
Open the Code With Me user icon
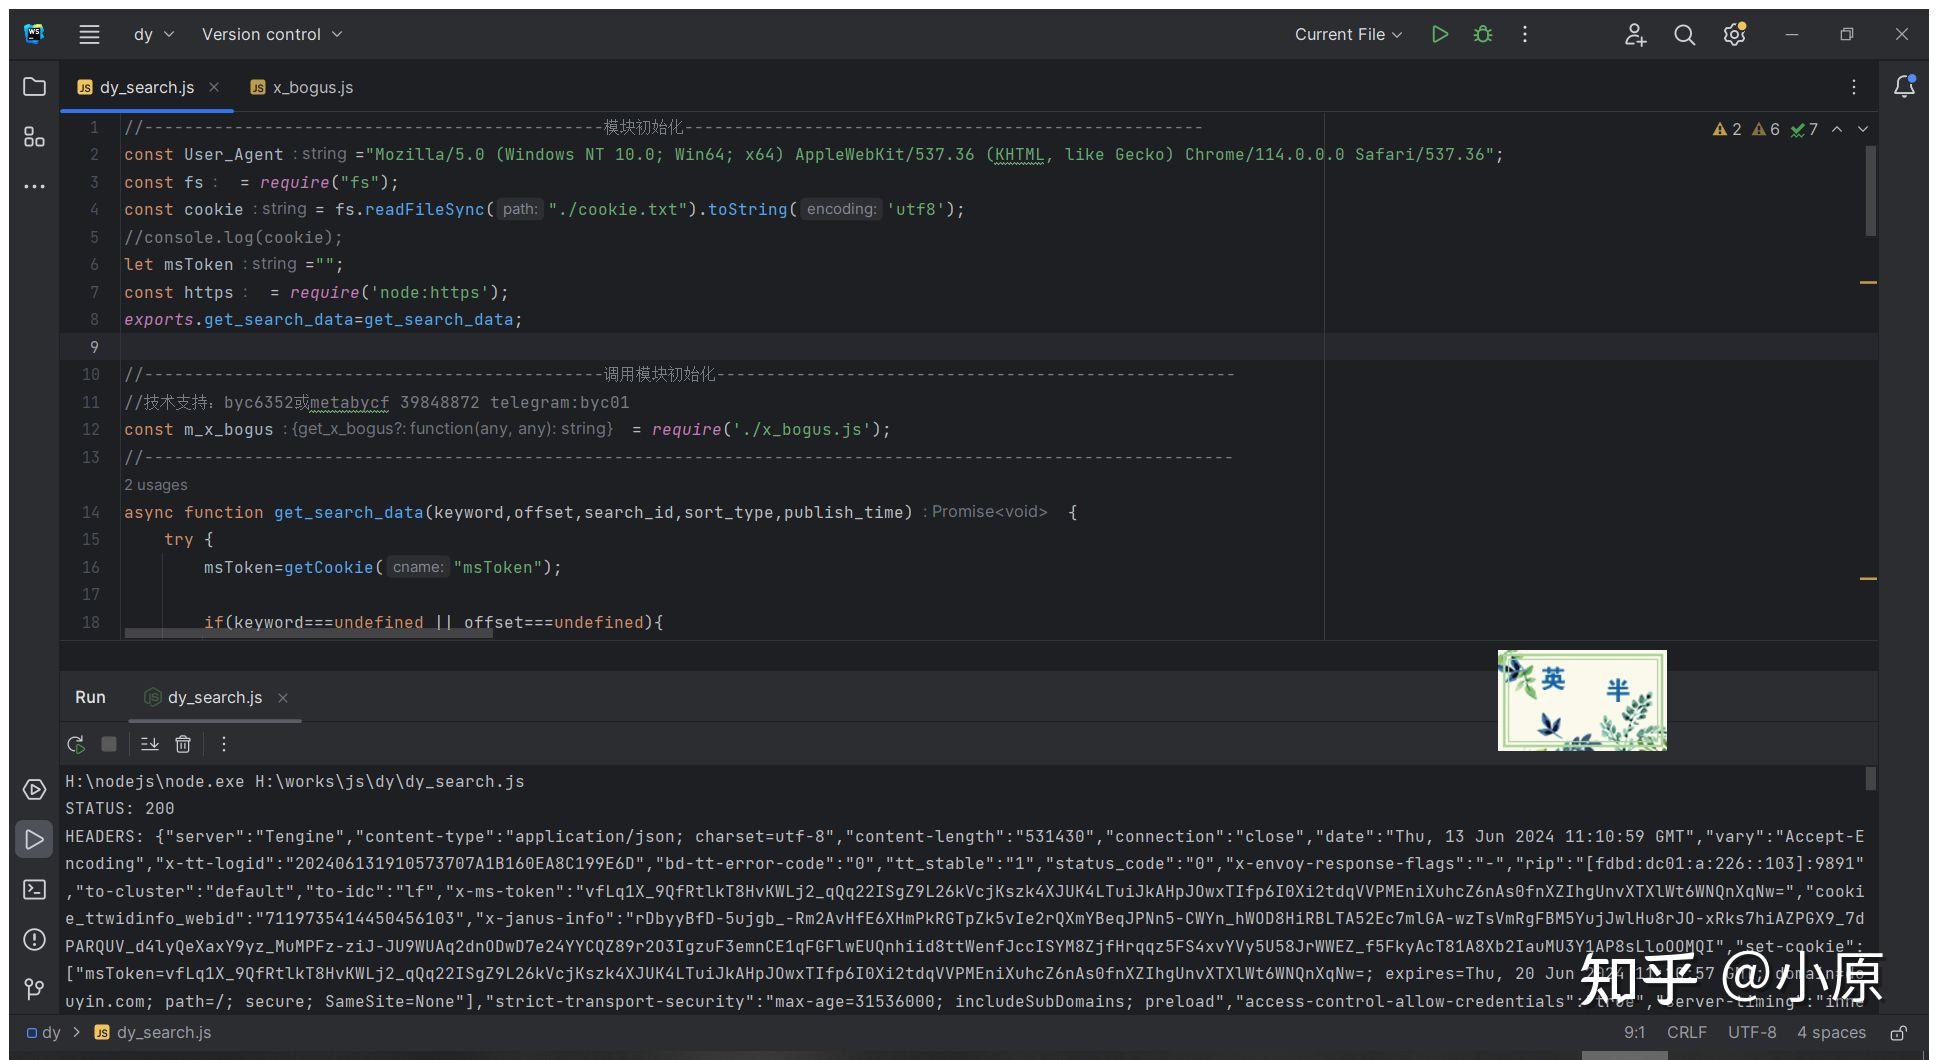1635,34
